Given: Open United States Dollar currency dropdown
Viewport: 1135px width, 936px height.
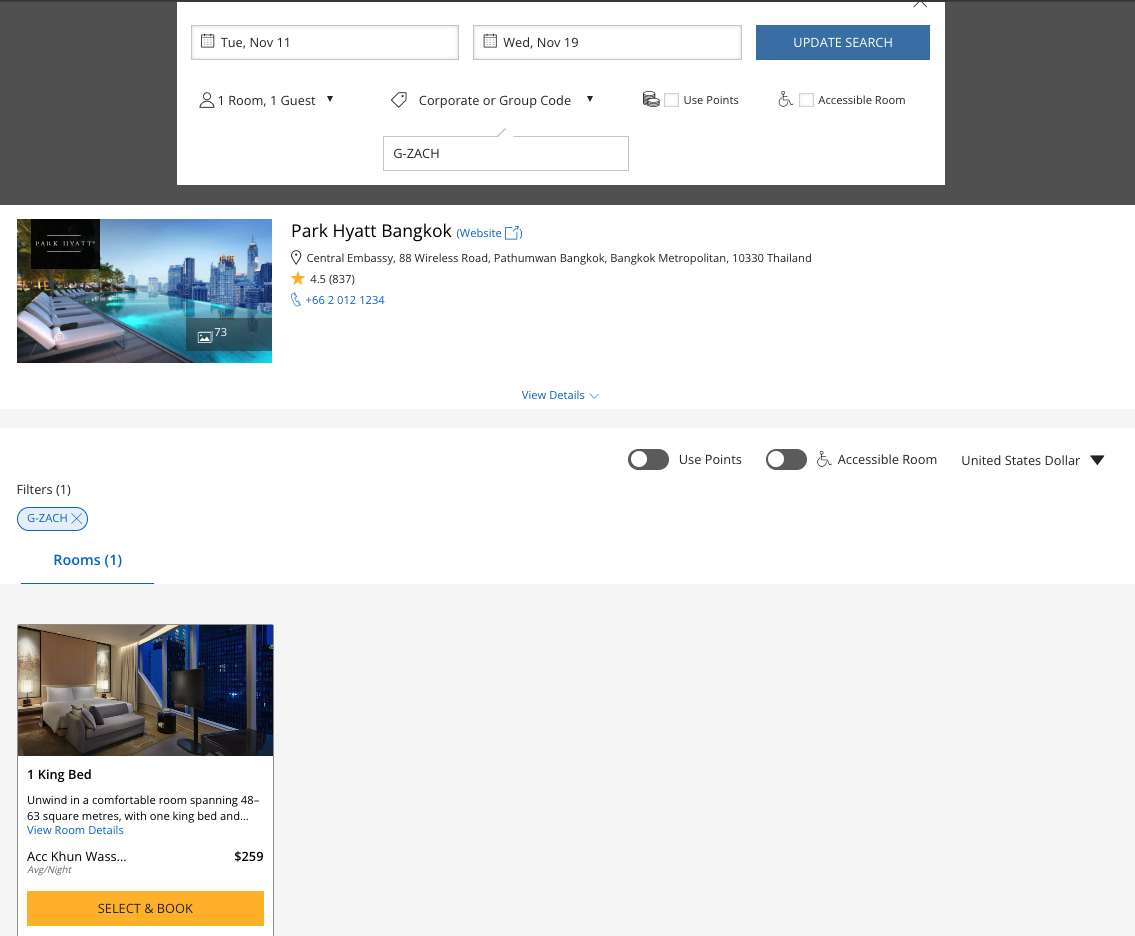Looking at the screenshot, I should click(1033, 460).
